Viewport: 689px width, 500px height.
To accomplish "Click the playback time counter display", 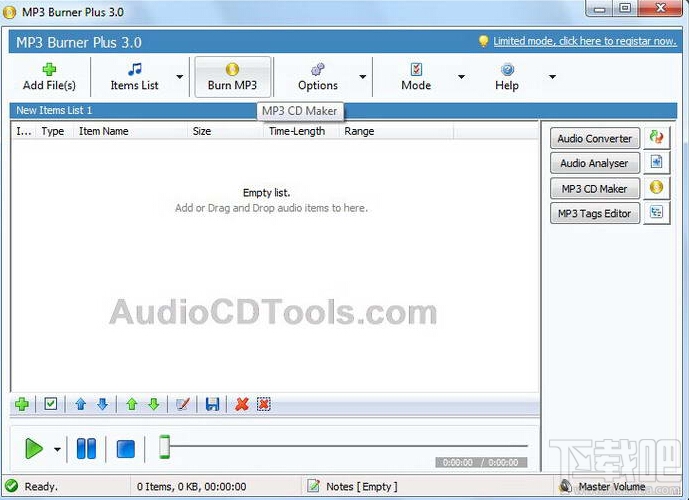I will click(481, 462).
